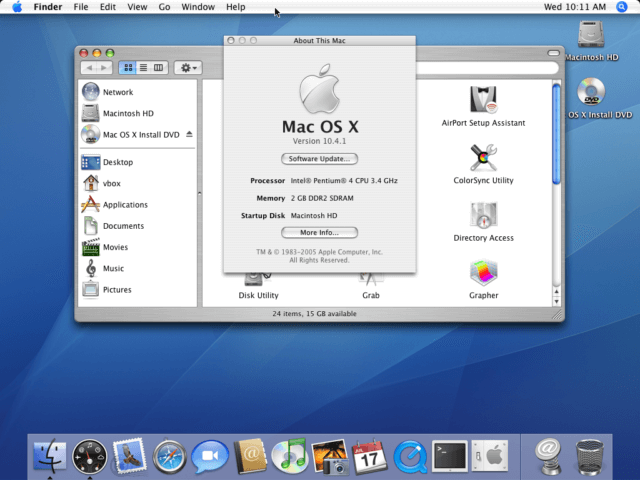Open the Finder application menu
The image size is (640, 480).
click(x=48, y=7)
